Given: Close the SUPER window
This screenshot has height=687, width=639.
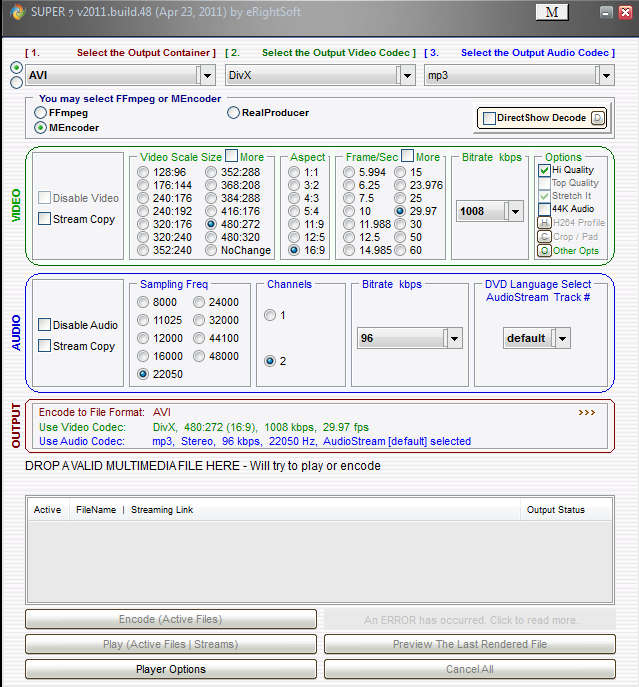Looking at the screenshot, I should click(x=625, y=13).
